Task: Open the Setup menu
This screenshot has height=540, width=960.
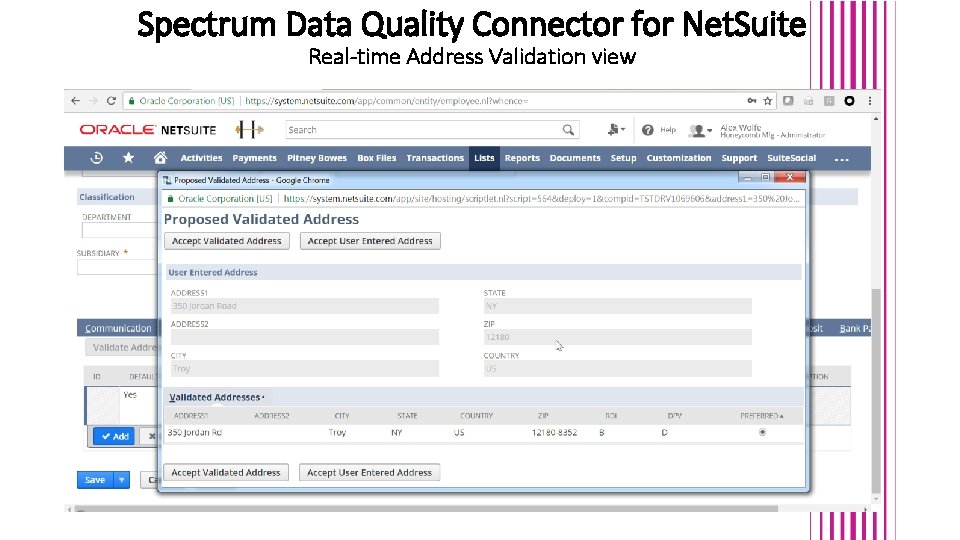Action: [623, 158]
